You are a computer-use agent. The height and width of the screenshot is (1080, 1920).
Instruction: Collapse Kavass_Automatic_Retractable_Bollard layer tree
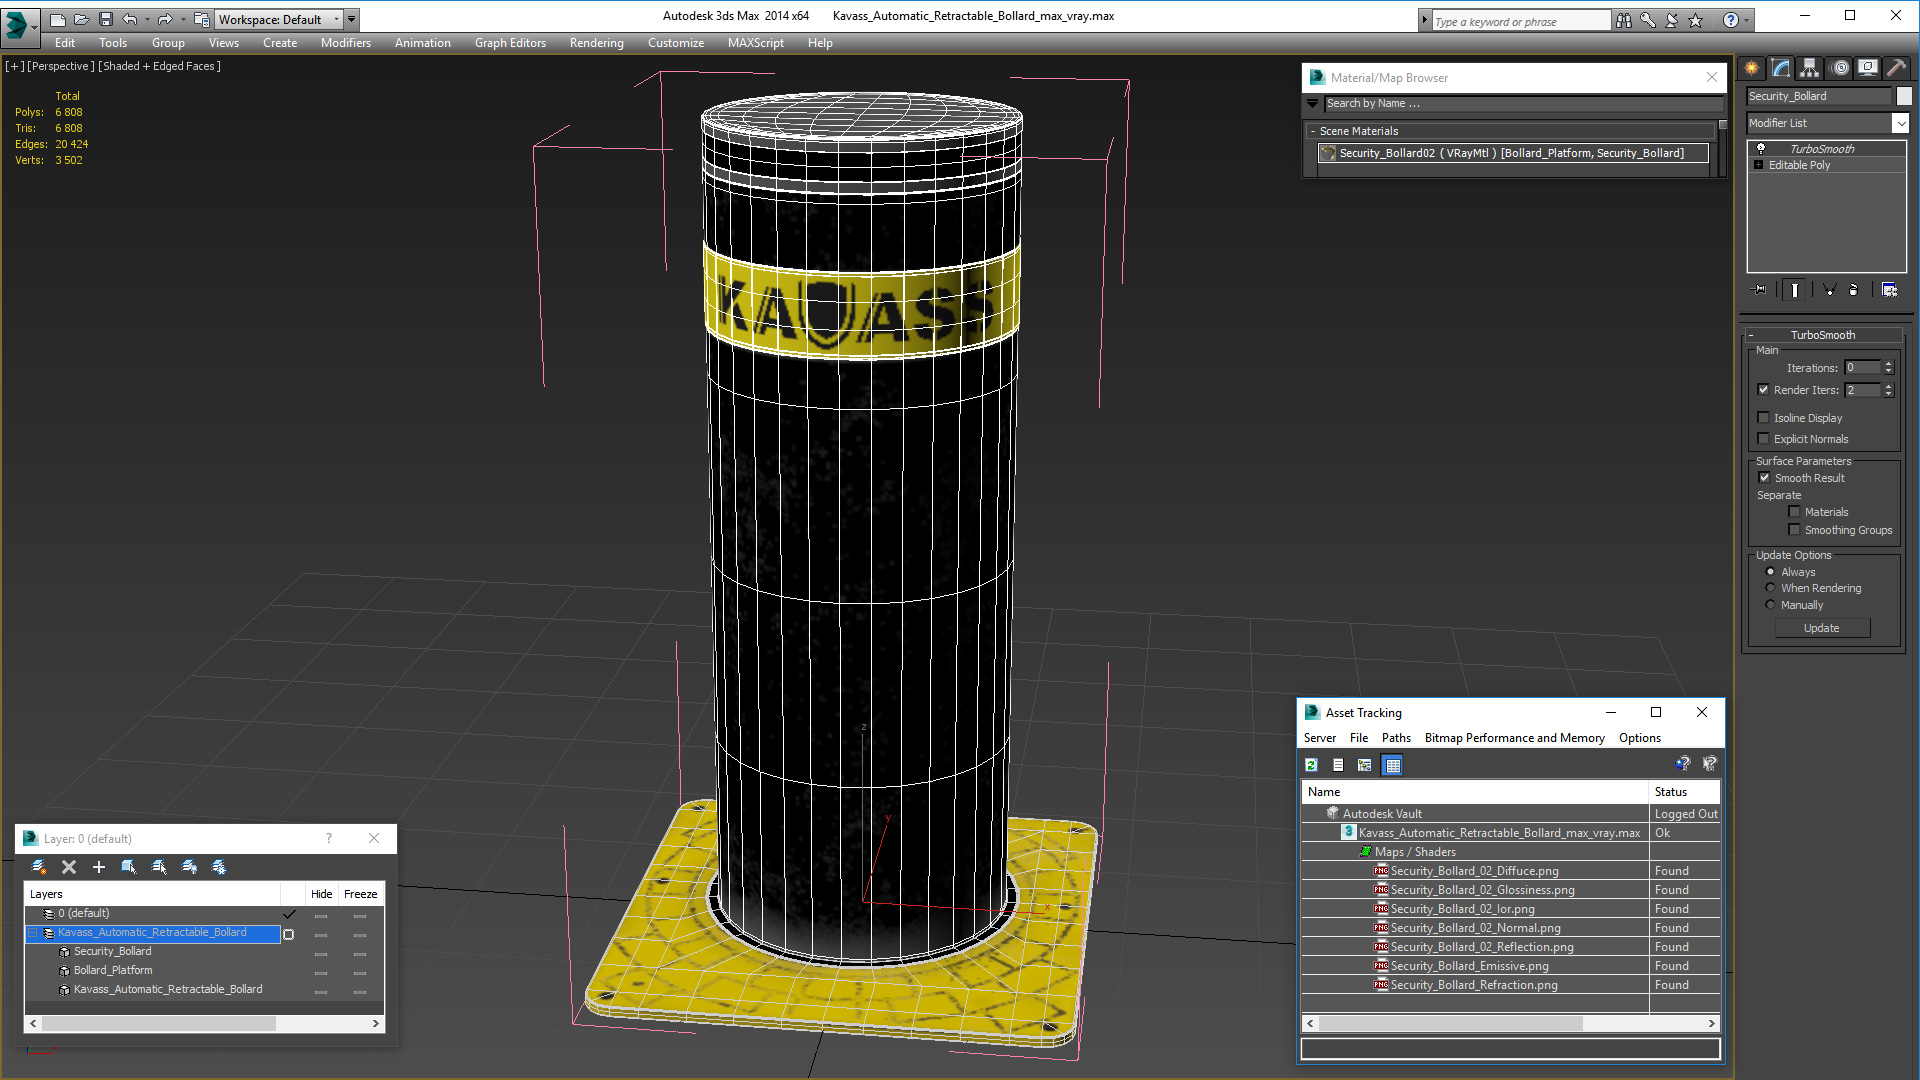[x=33, y=933]
